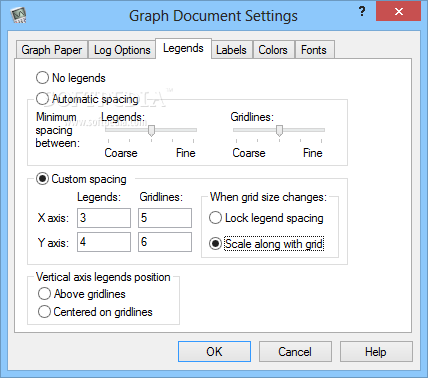
Task: Click the X axis Gridlines input field
Action: click(165, 218)
